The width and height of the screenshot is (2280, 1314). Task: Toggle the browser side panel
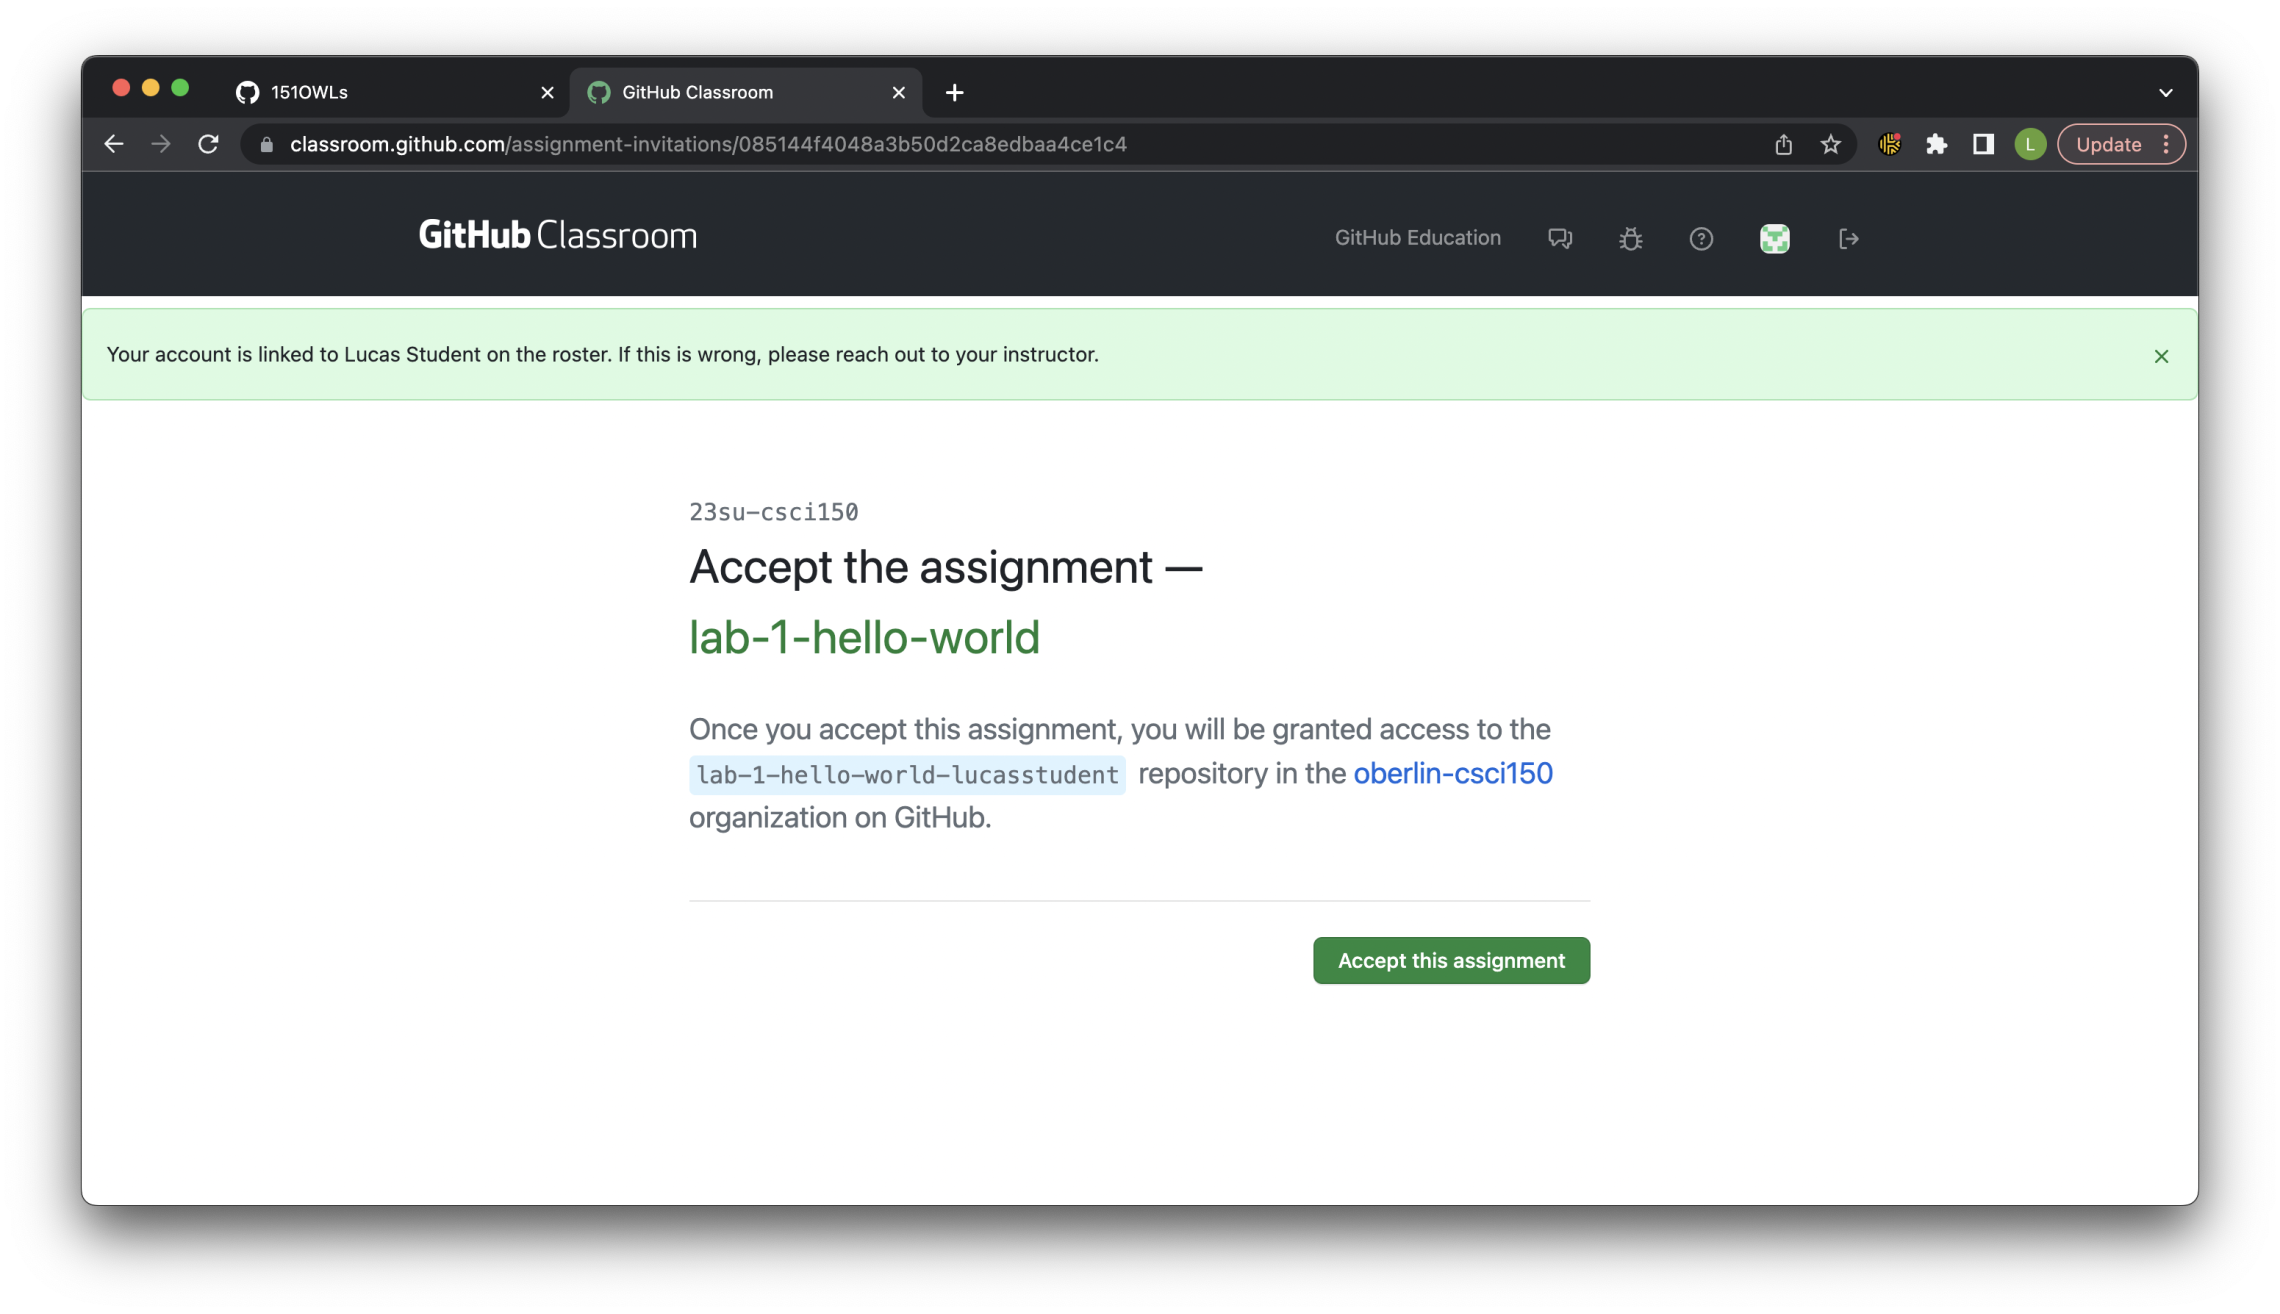tap(1983, 144)
